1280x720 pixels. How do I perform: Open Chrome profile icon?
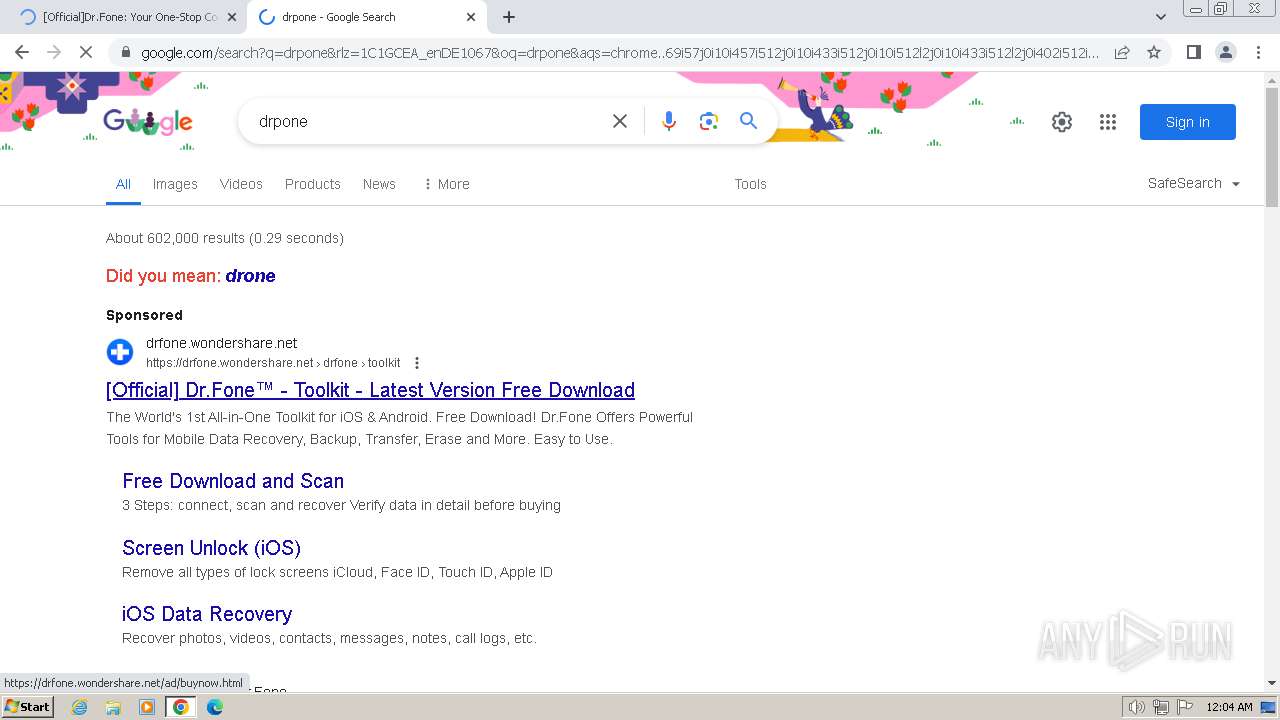point(1225,52)
